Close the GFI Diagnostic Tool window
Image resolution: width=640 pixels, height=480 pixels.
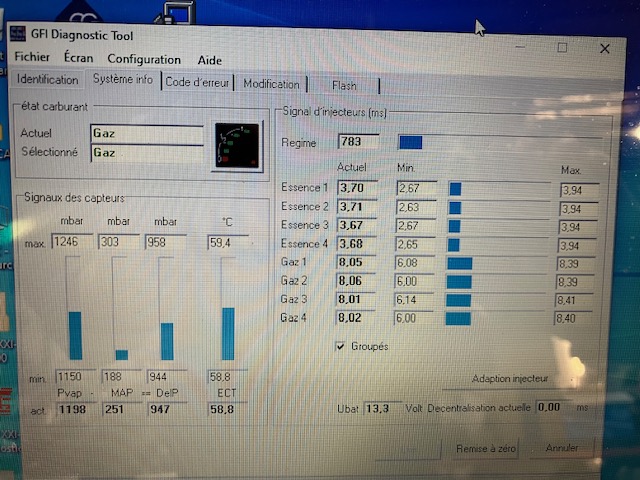click(x=604, y=49)
